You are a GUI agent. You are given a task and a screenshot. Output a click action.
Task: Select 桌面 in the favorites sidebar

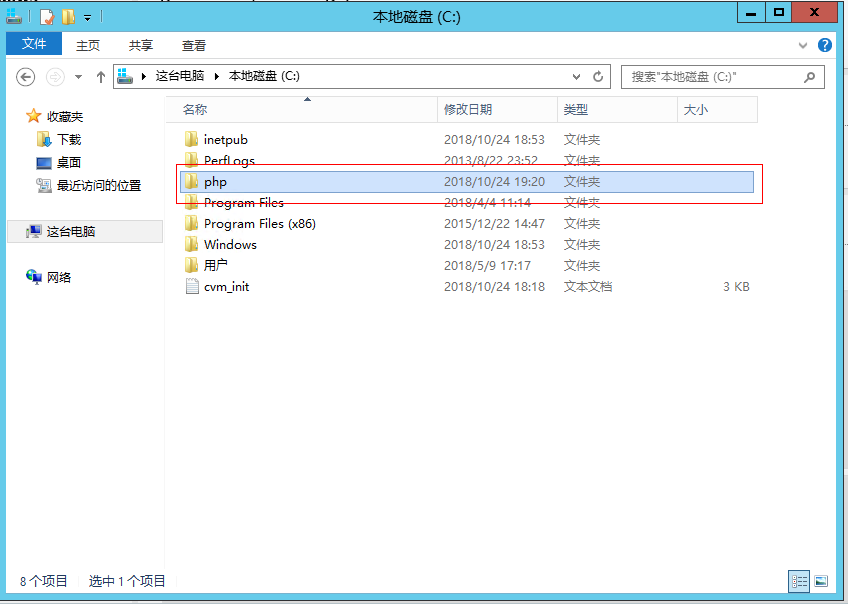pos(69,162)
